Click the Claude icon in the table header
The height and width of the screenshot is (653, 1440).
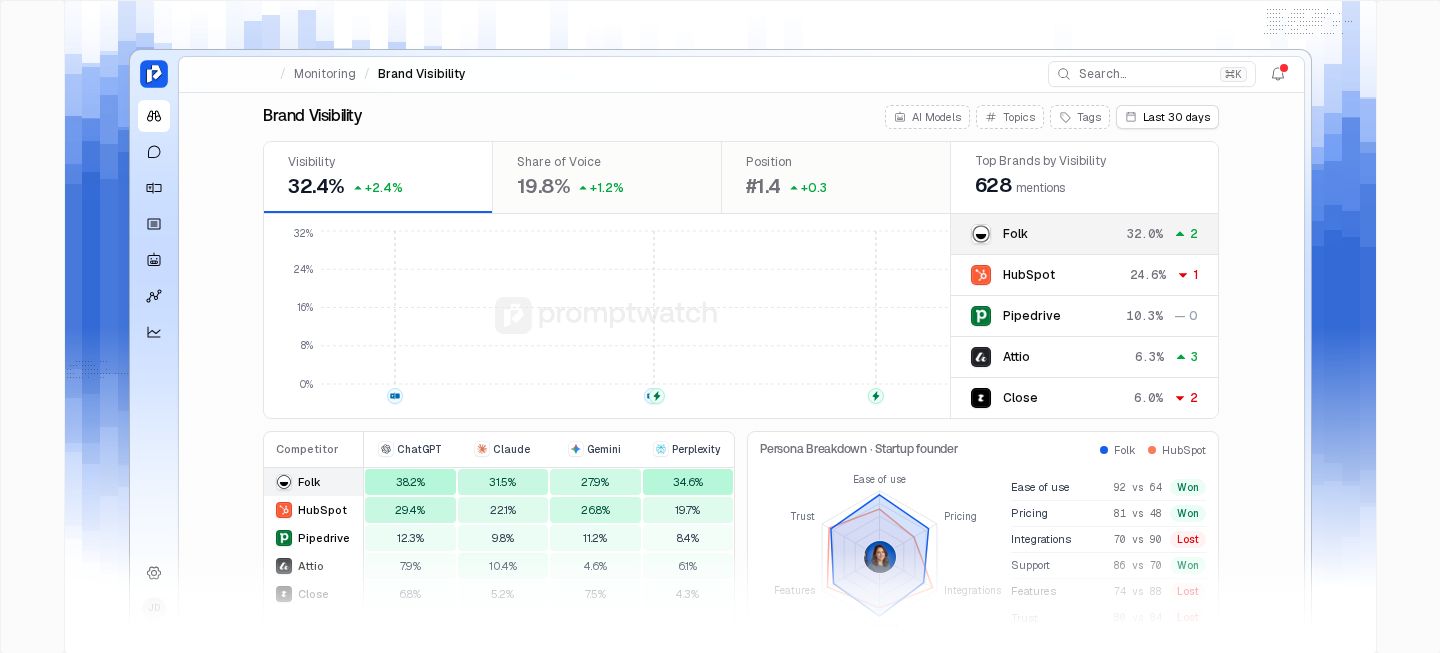(482, 450)
